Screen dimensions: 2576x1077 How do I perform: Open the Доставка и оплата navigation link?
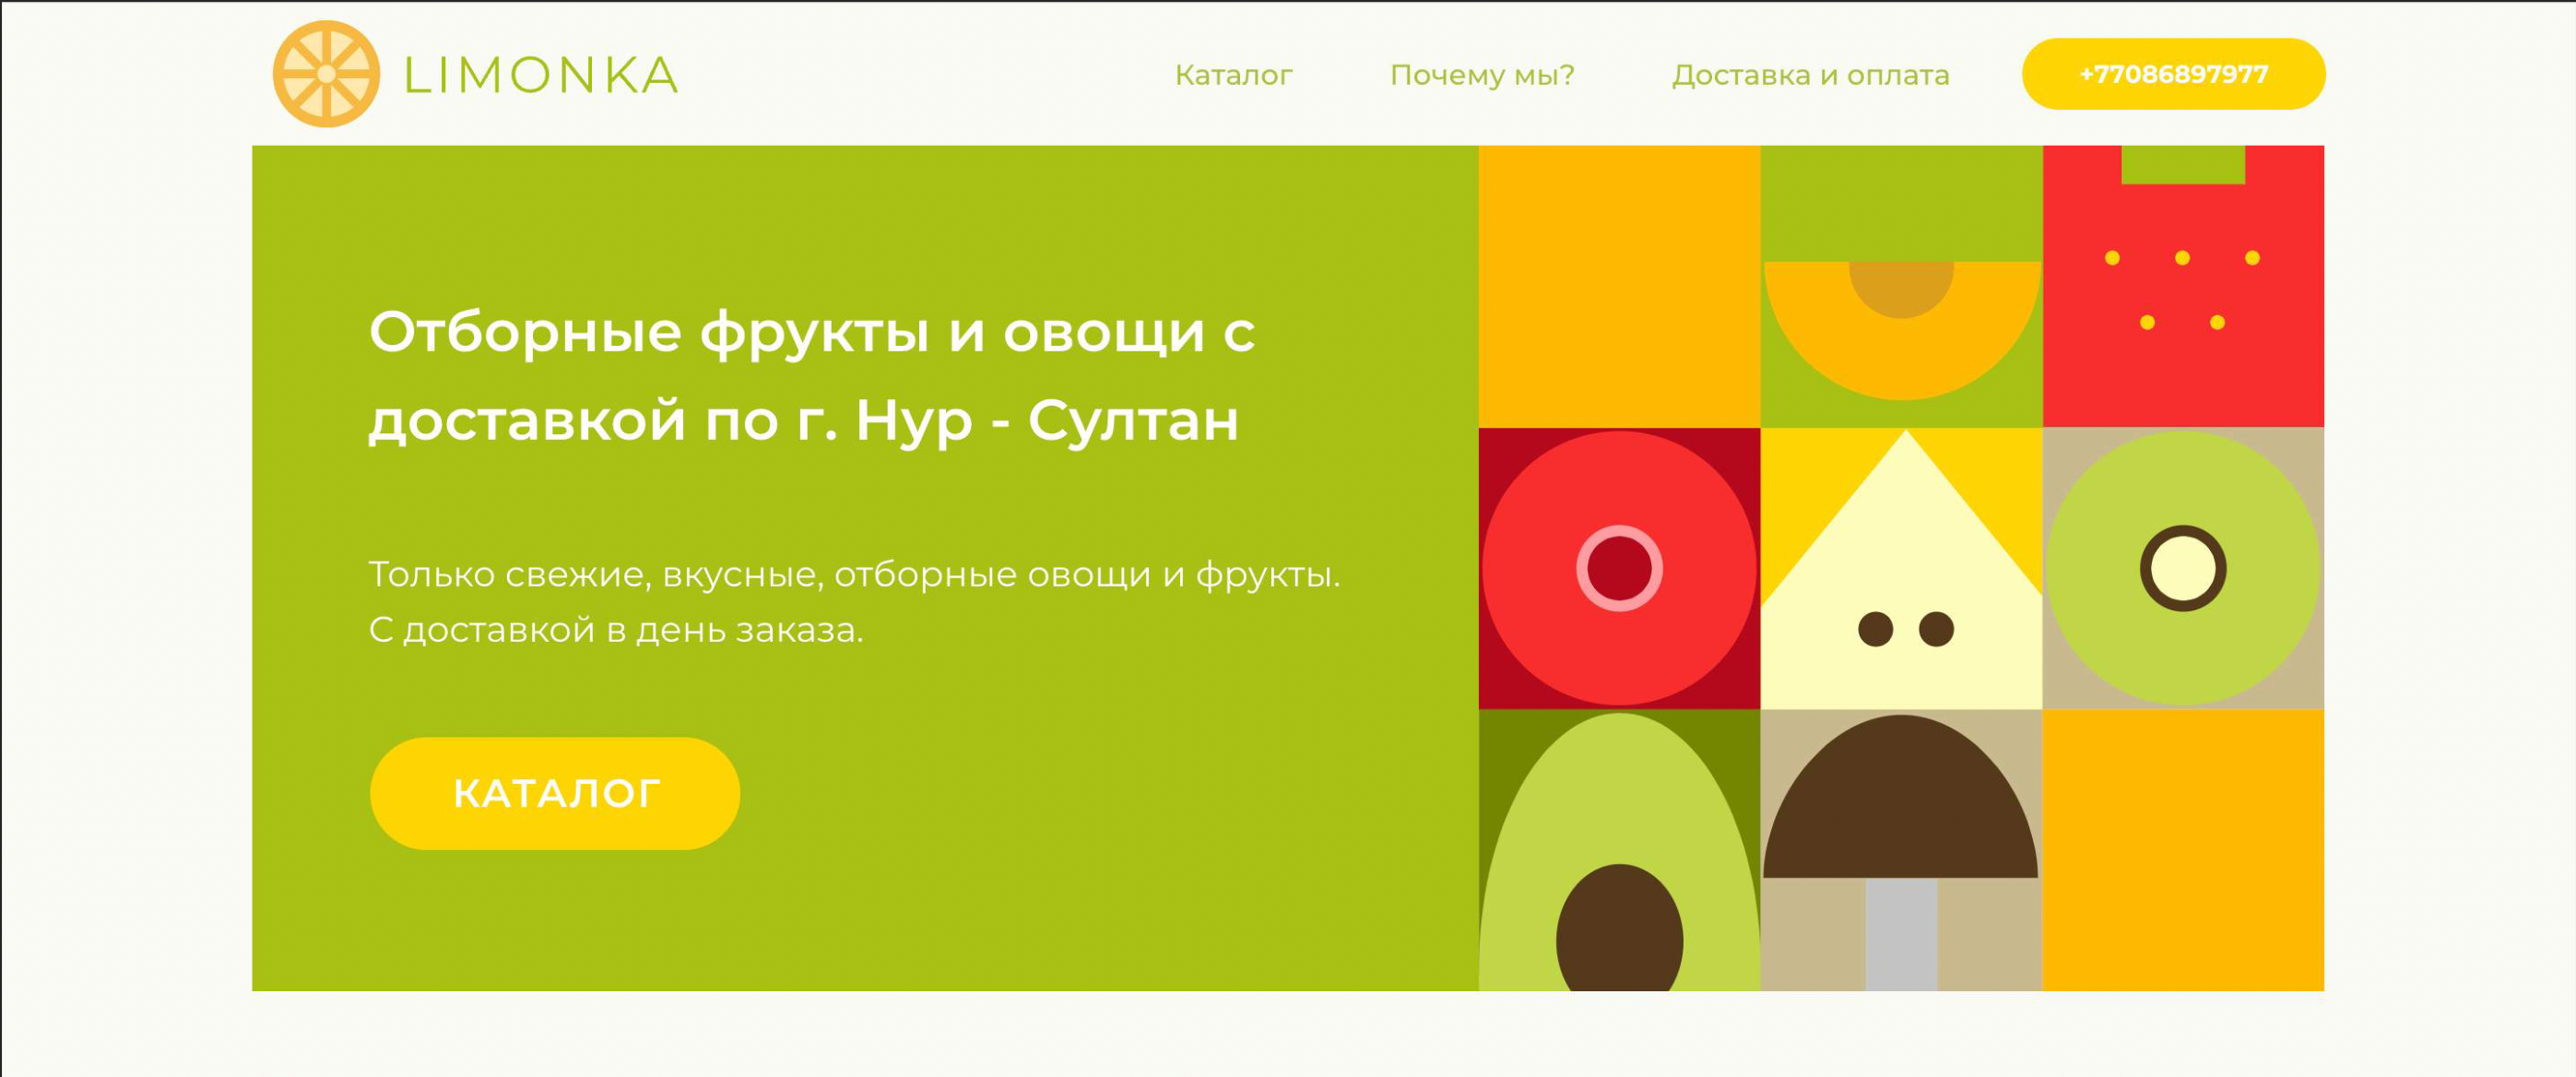coord(1811,75)
